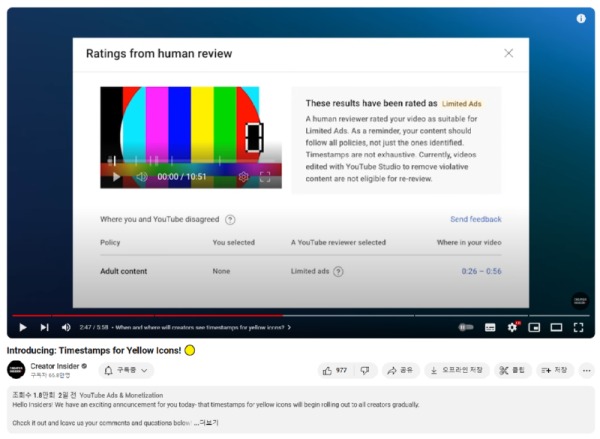Toggle the autoplay switch
600x439 pixels.
click(x=466, y=327)
